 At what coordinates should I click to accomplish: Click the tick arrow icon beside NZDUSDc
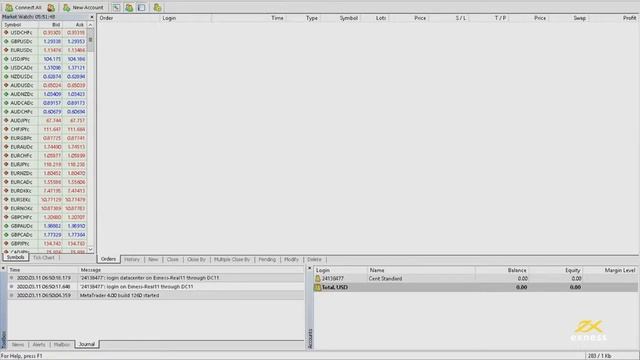pos(6,76)
